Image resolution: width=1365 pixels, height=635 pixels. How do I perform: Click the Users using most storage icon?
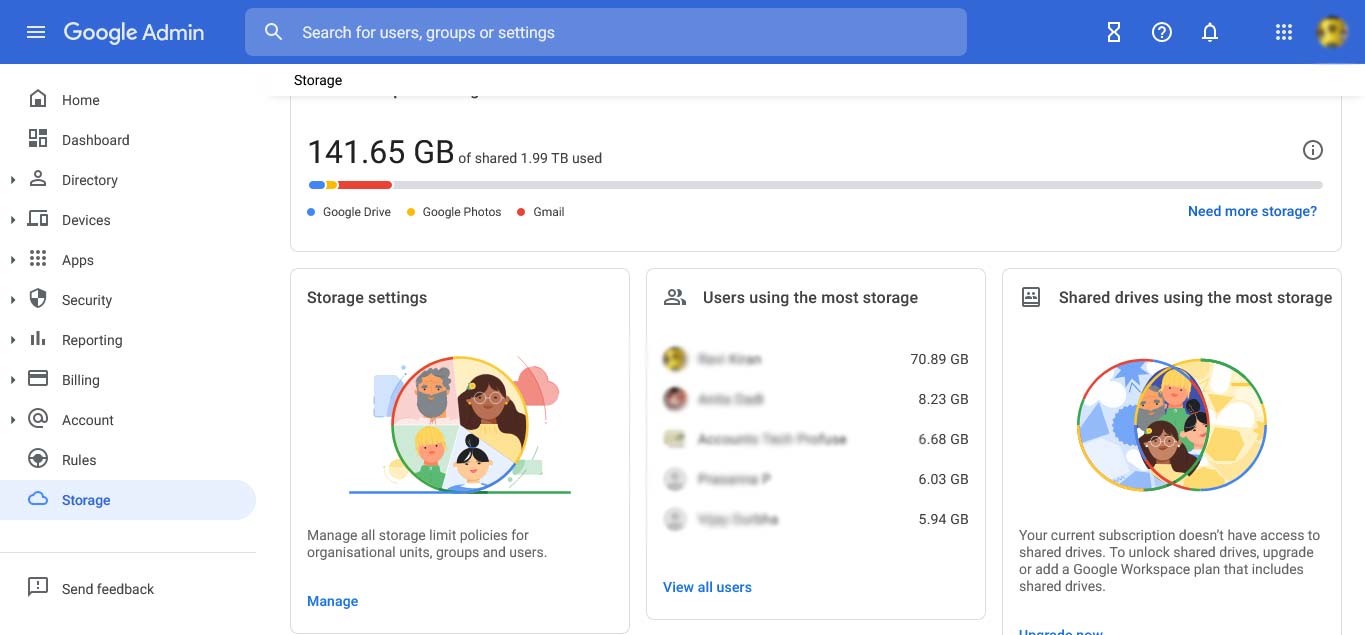click(674, 296)
